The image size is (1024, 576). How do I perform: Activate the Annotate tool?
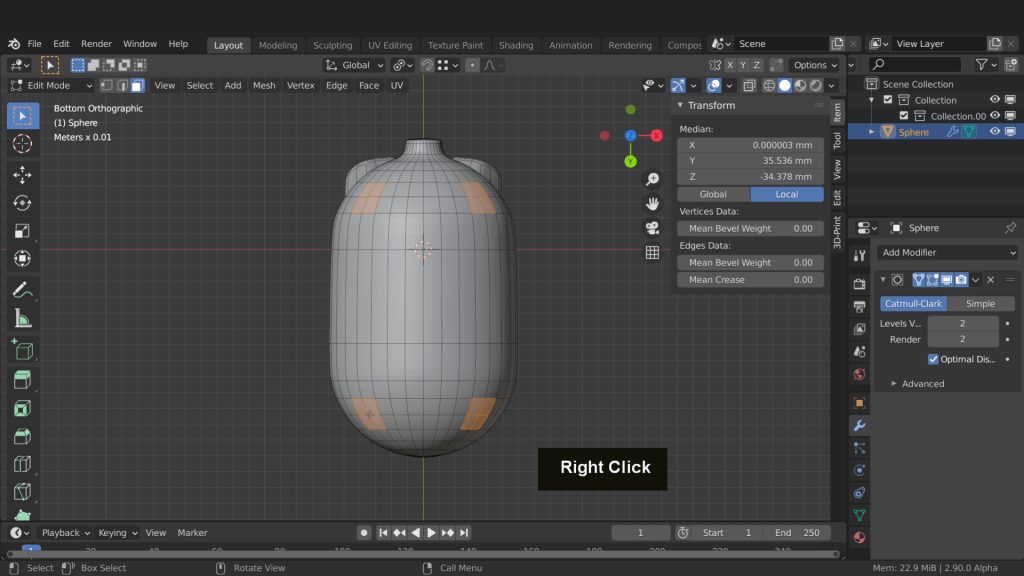click(x=22, y=290)
